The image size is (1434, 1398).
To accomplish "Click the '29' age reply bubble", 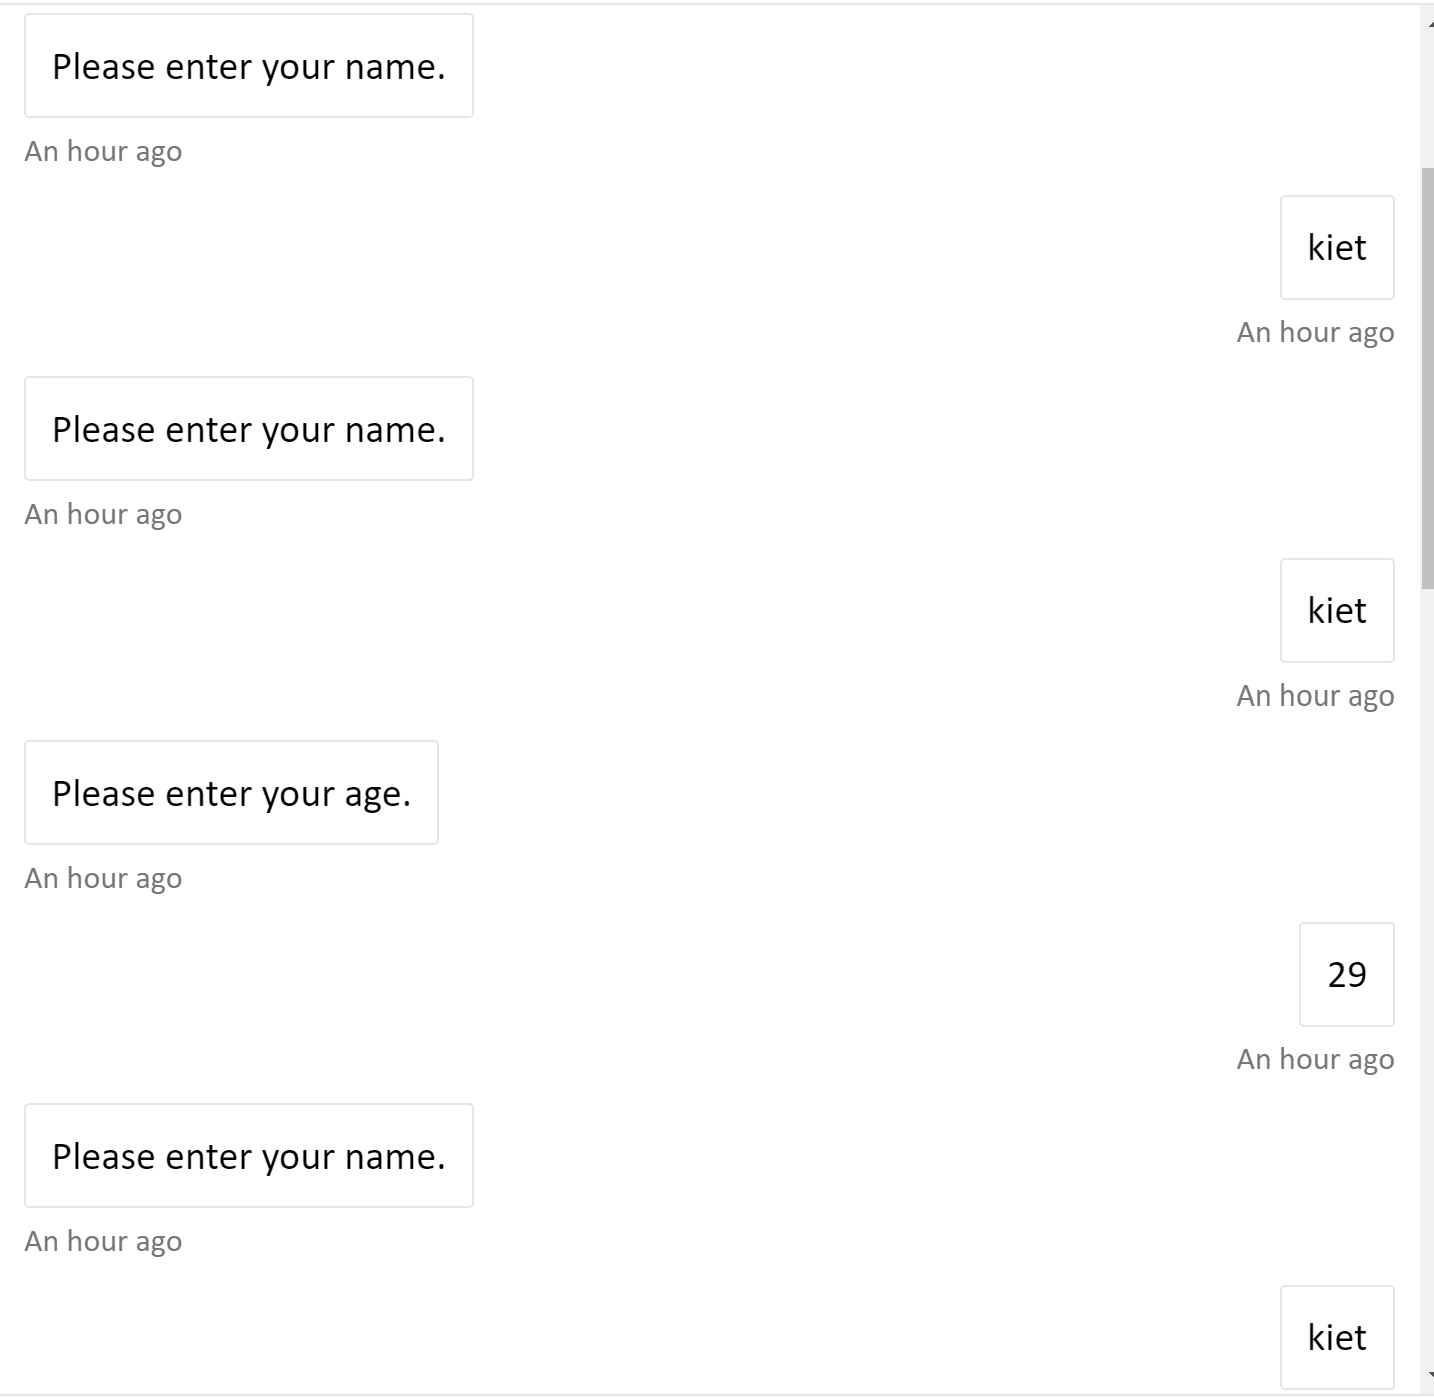I will (x=1346, y=974).
